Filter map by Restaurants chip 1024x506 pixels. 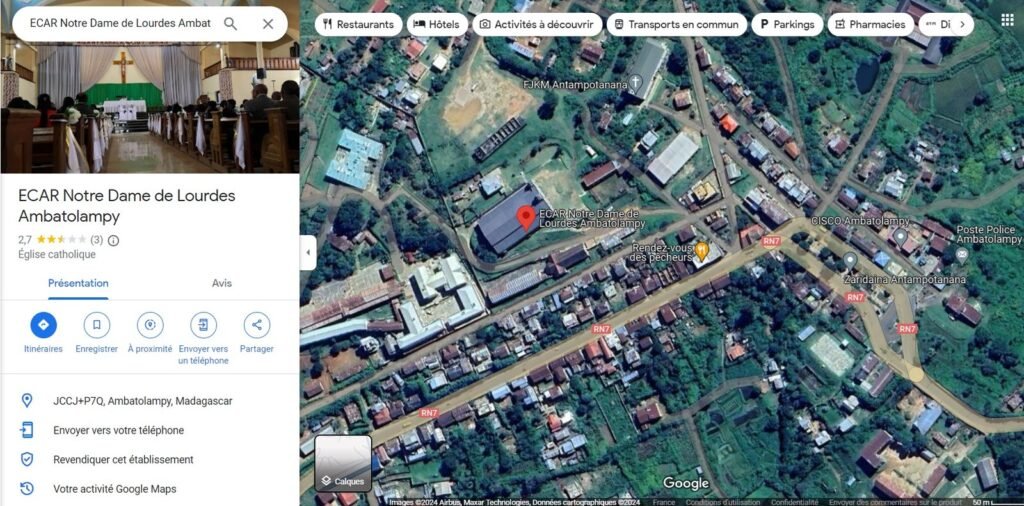358,24
